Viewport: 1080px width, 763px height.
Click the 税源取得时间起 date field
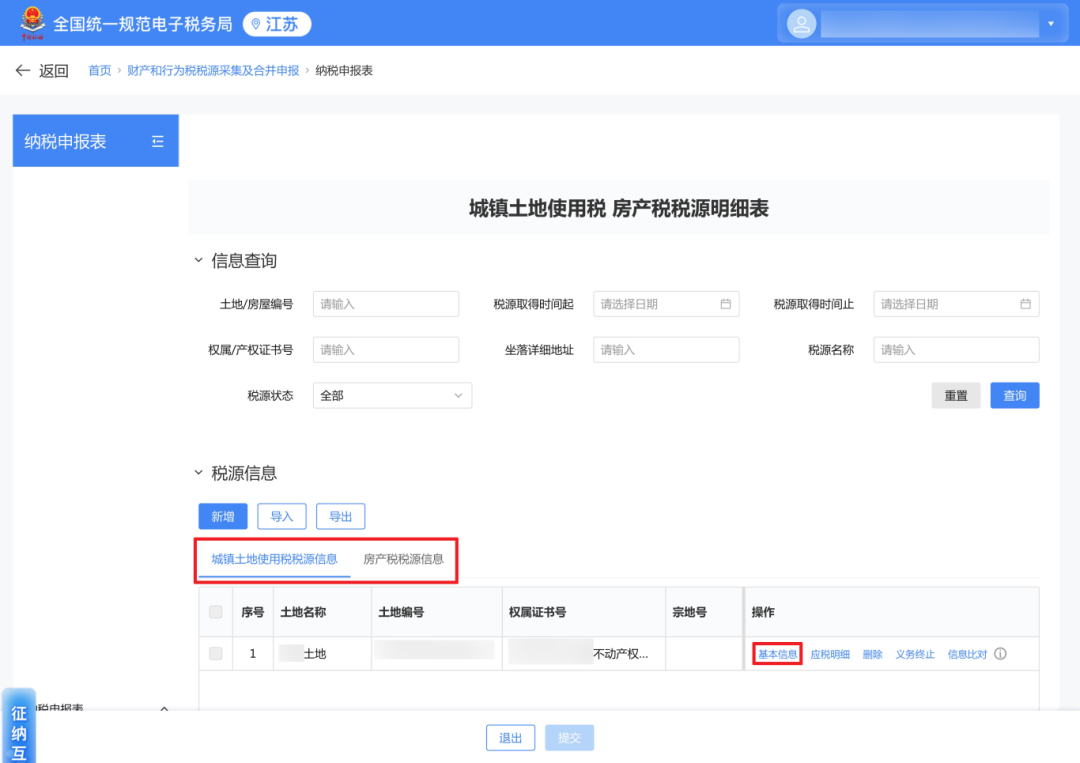click(x=666, y=304)
